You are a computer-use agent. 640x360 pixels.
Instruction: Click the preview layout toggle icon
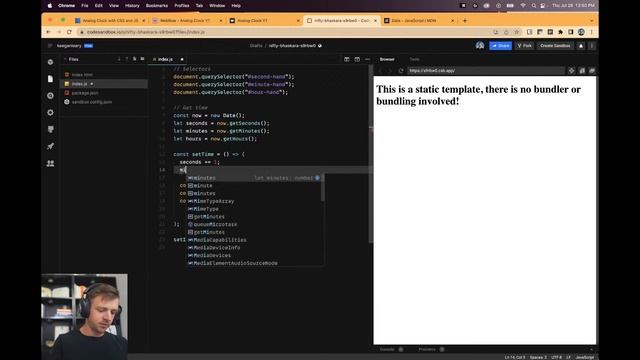357,59
